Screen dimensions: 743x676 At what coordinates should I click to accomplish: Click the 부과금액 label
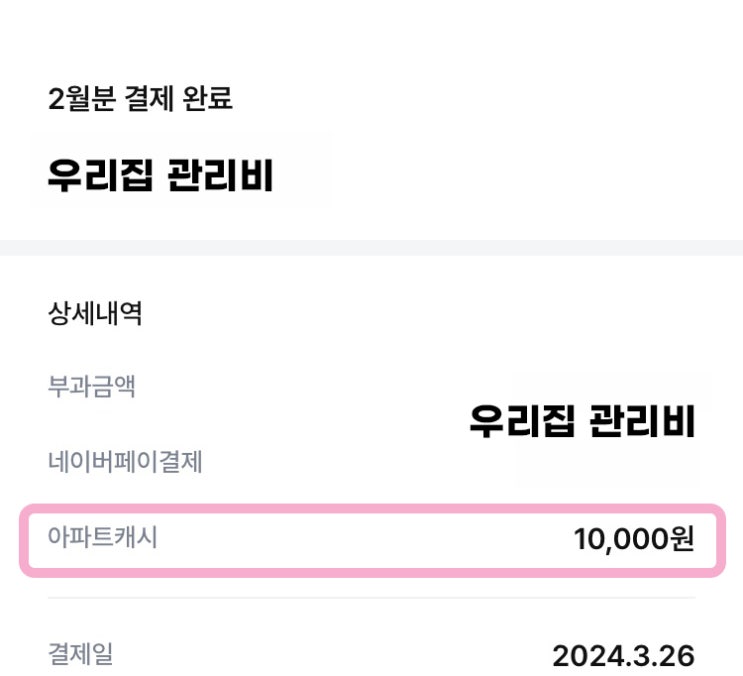pos(92,387)
